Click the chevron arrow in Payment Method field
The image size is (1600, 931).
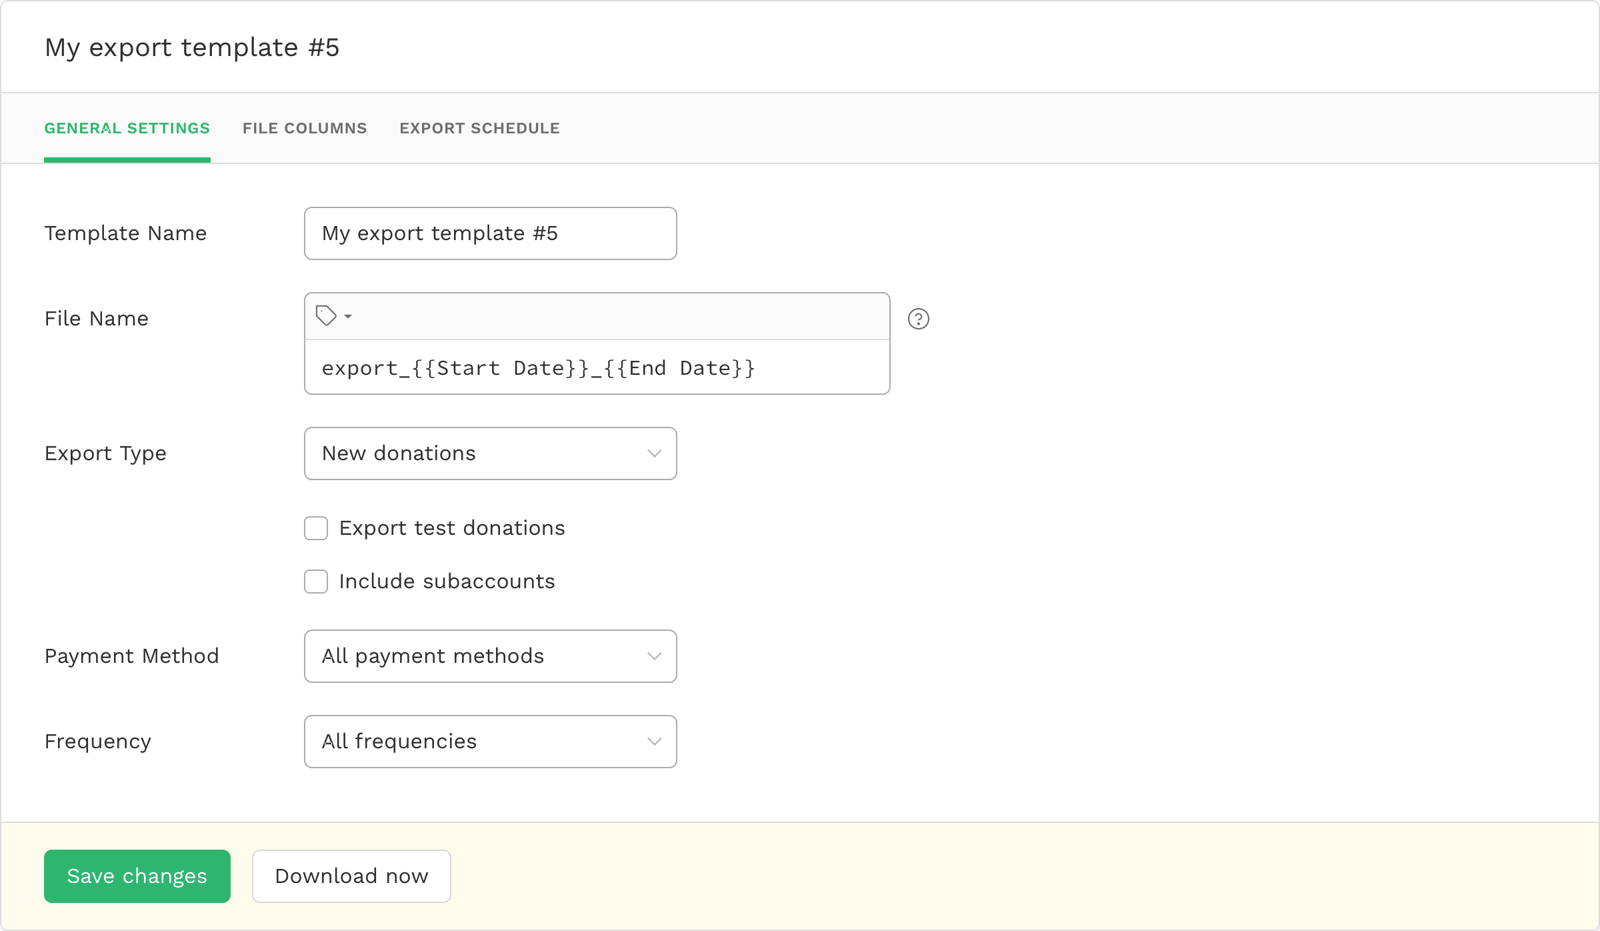tap(654, 657)
